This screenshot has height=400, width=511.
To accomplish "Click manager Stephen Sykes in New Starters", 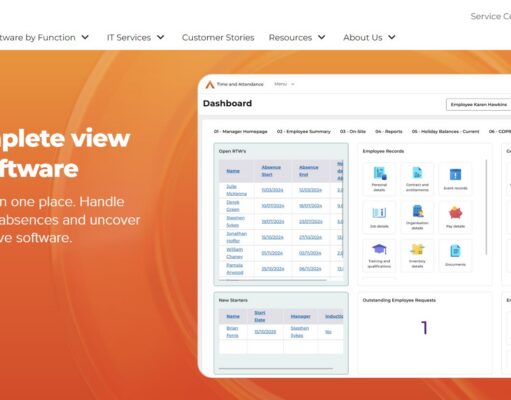I will coord(300,332).
